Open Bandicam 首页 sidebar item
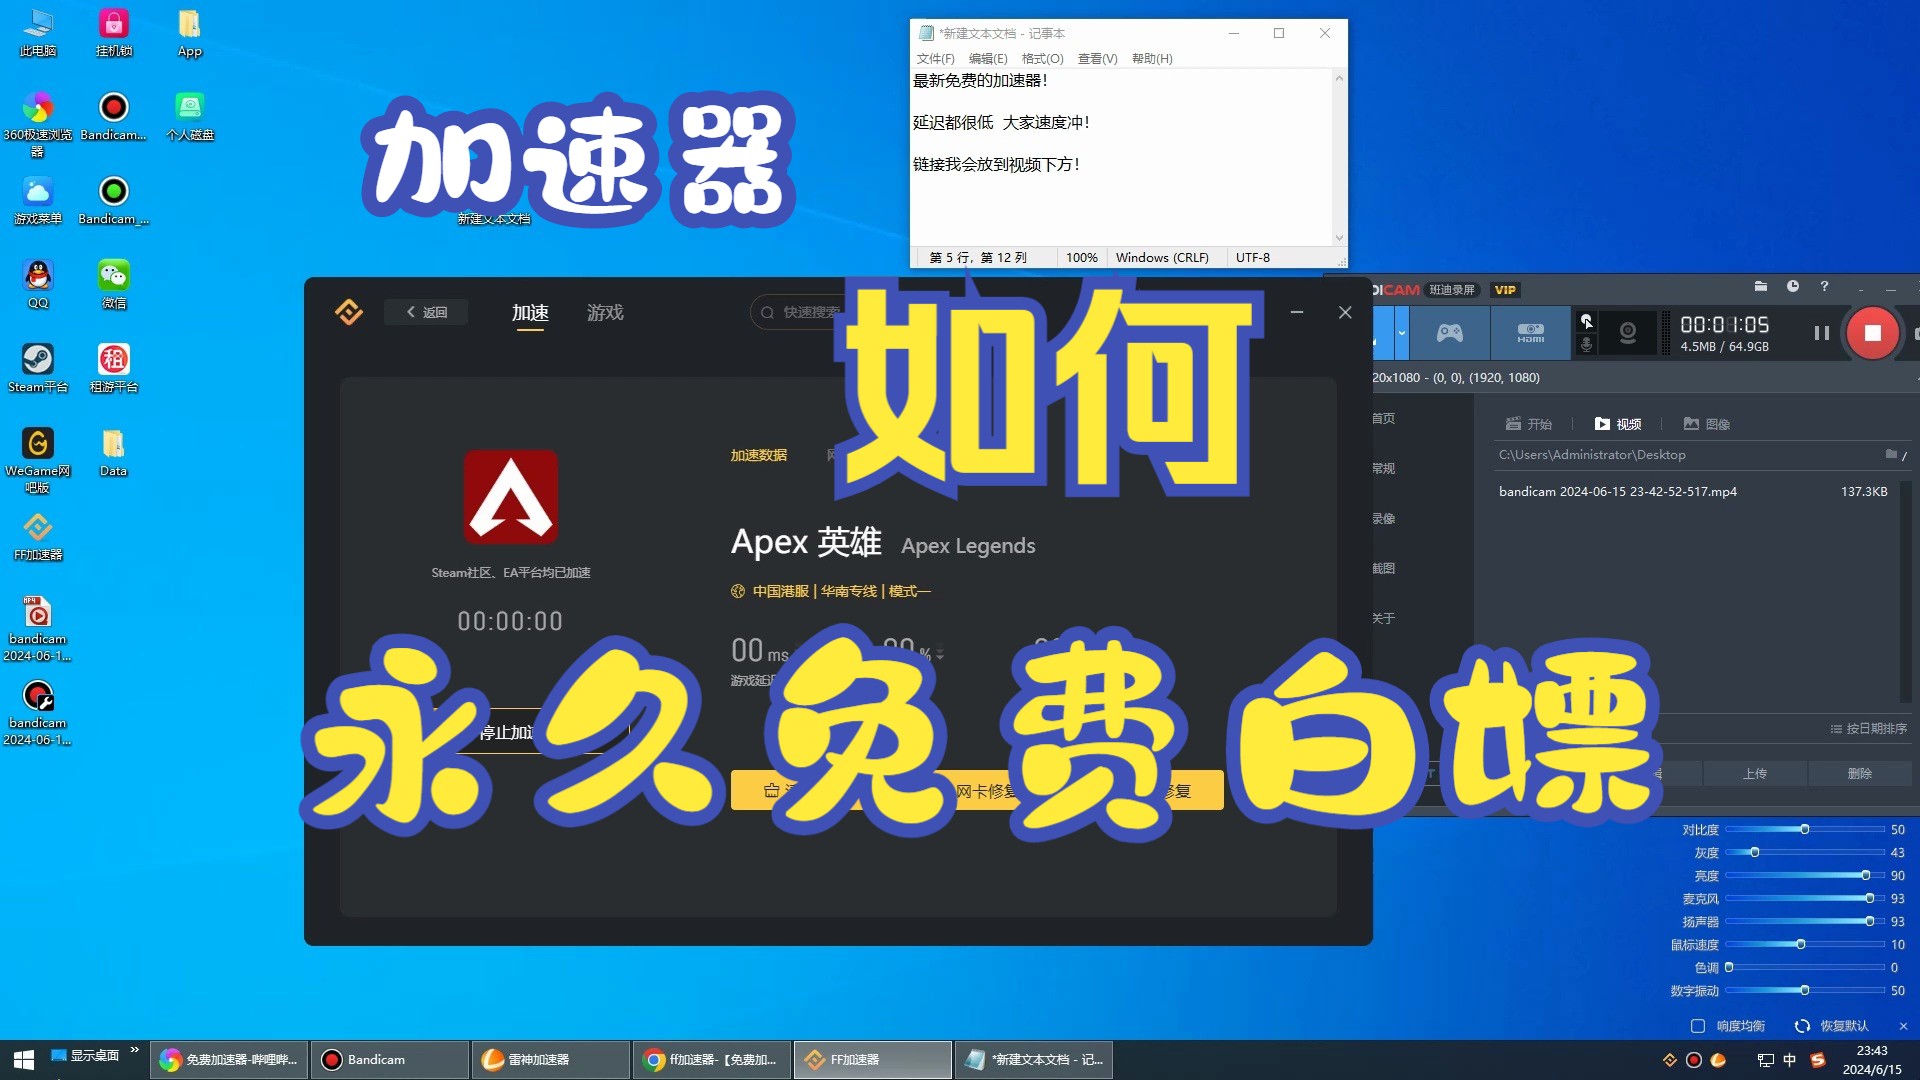 tap(1384, 418)
